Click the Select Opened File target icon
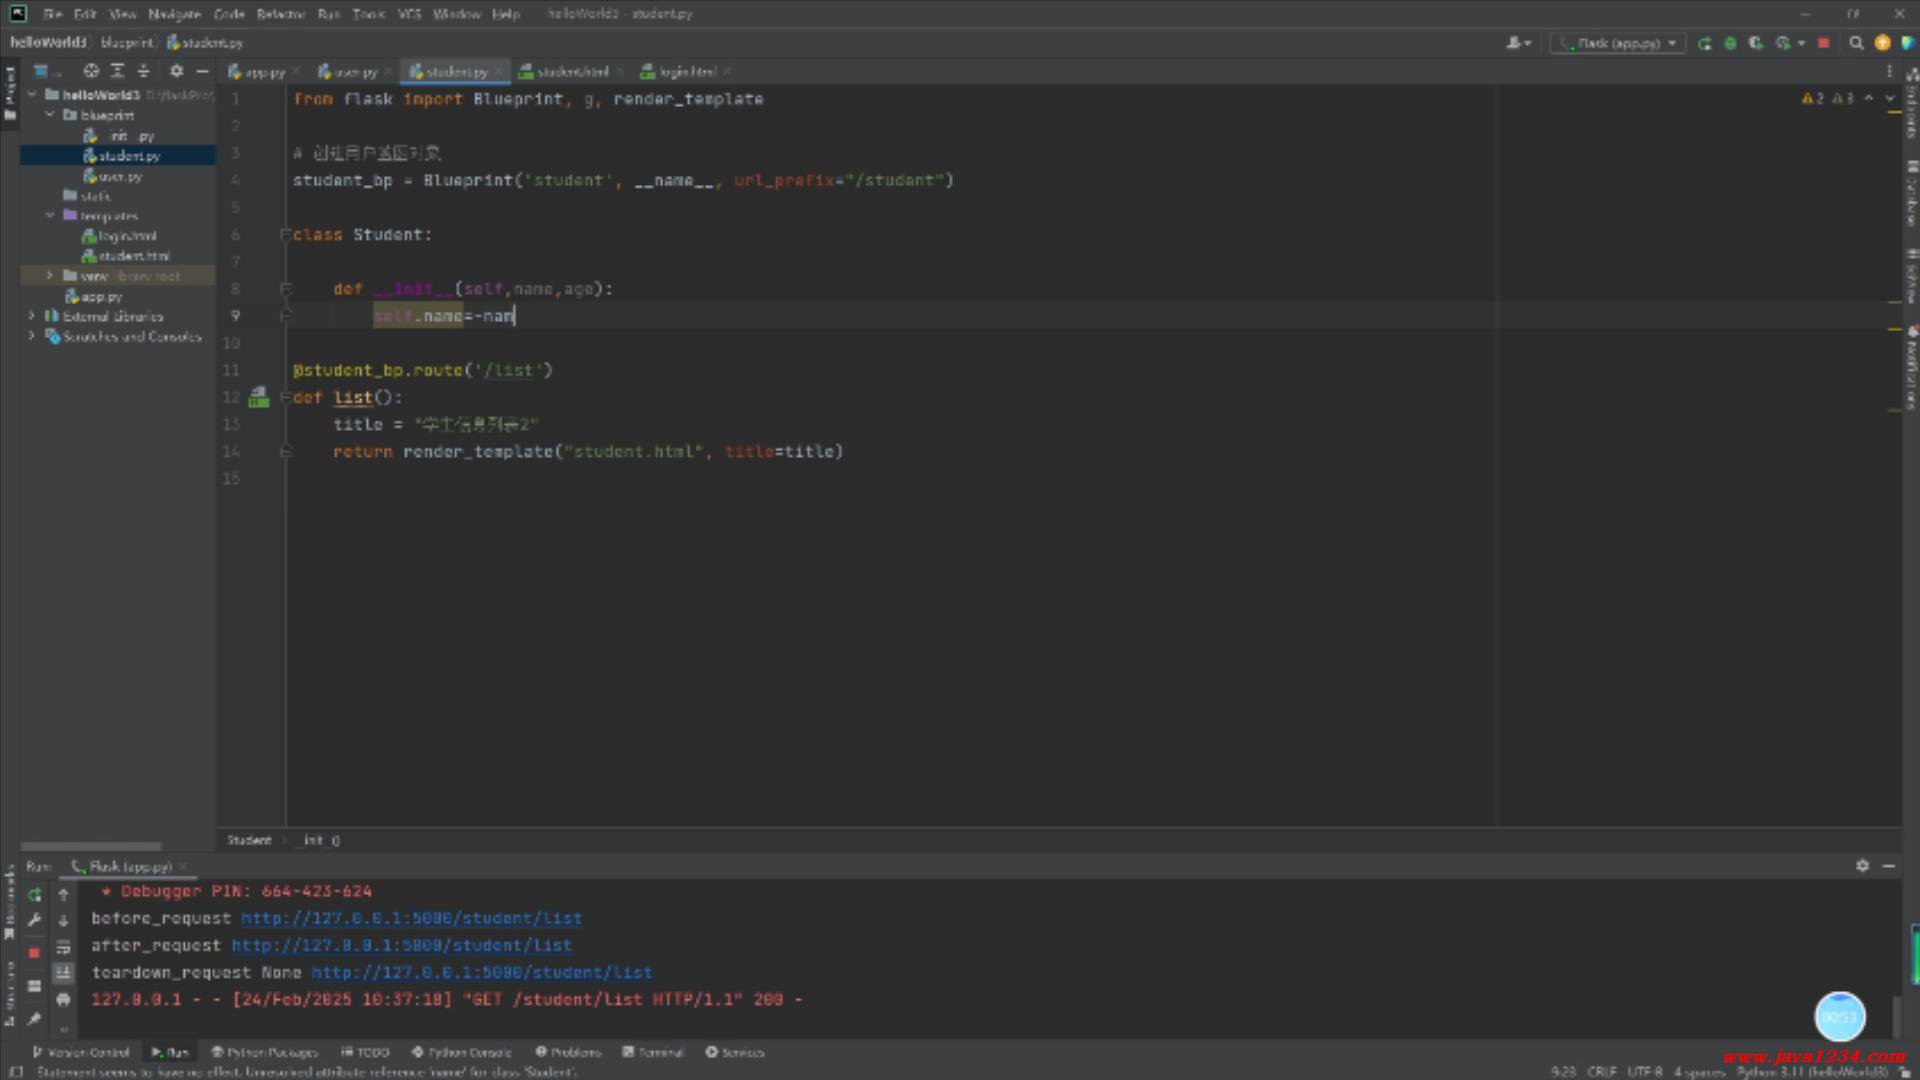This screenshot has height=1080, width=1920. (91, 71)
